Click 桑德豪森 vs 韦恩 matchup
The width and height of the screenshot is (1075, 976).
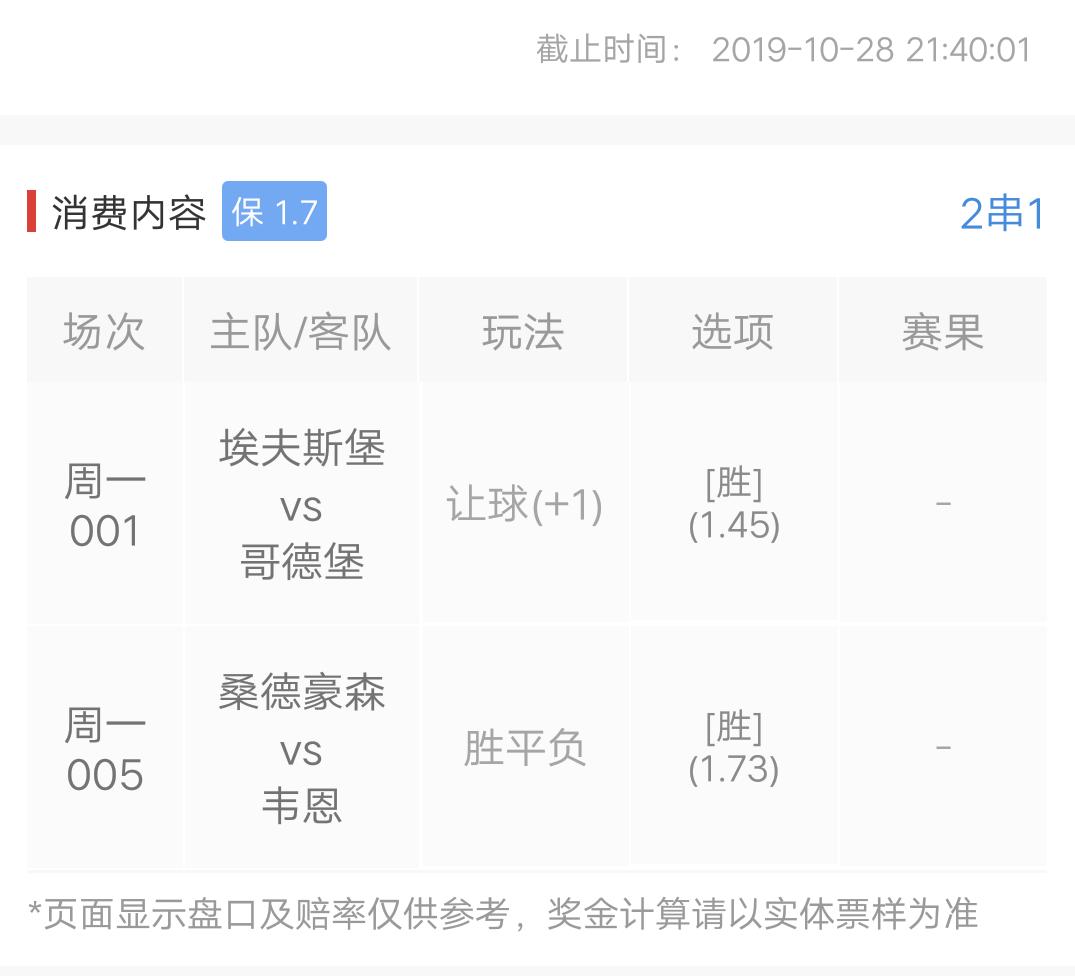301,748
